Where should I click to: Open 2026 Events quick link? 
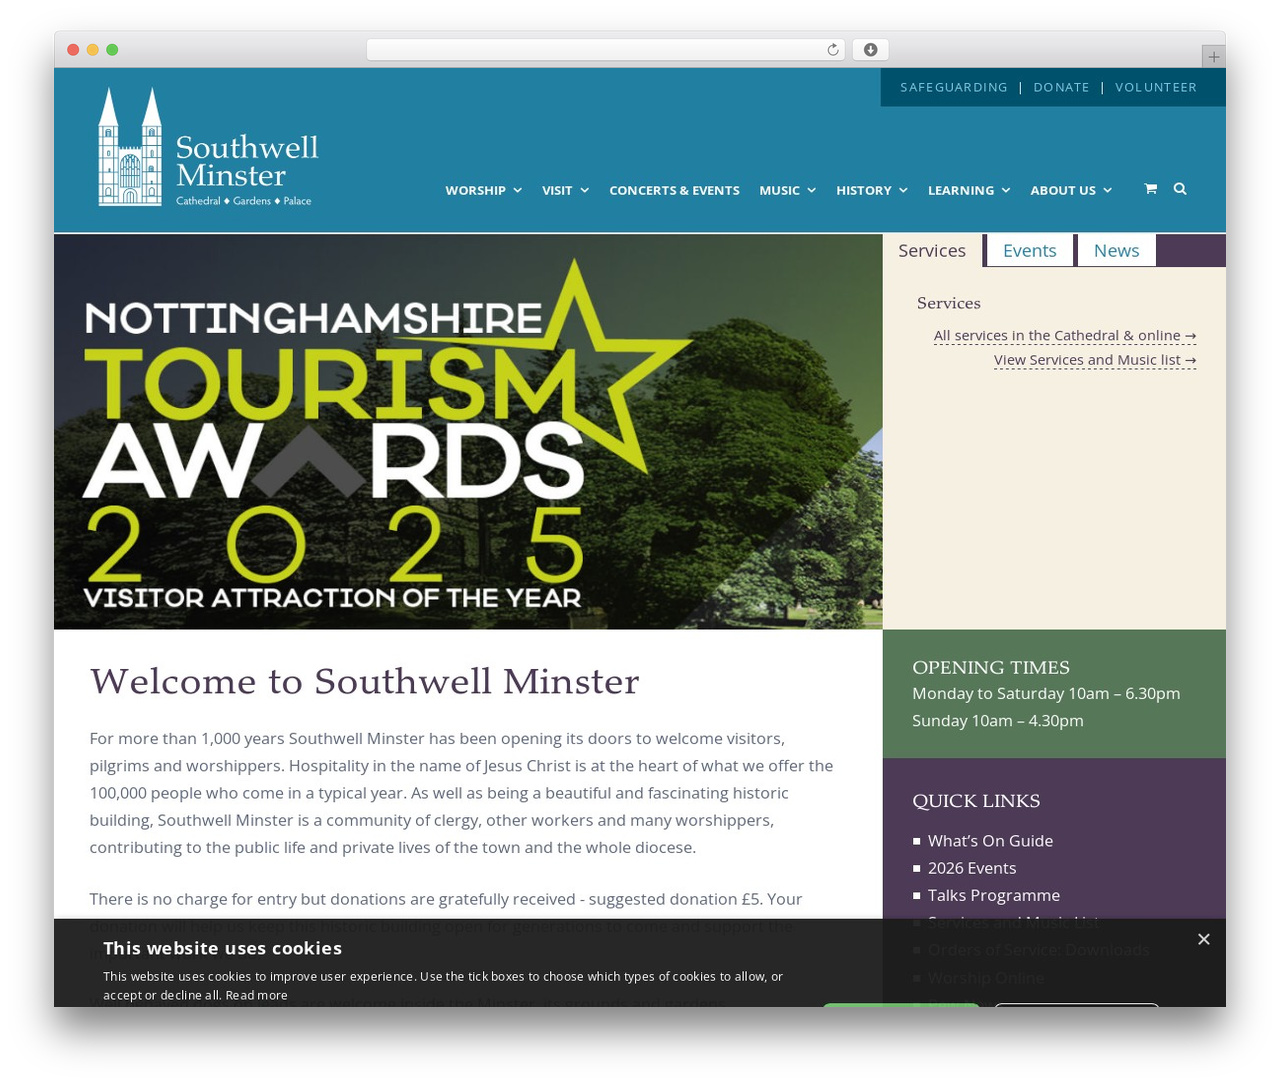click(x=972, y=868)
